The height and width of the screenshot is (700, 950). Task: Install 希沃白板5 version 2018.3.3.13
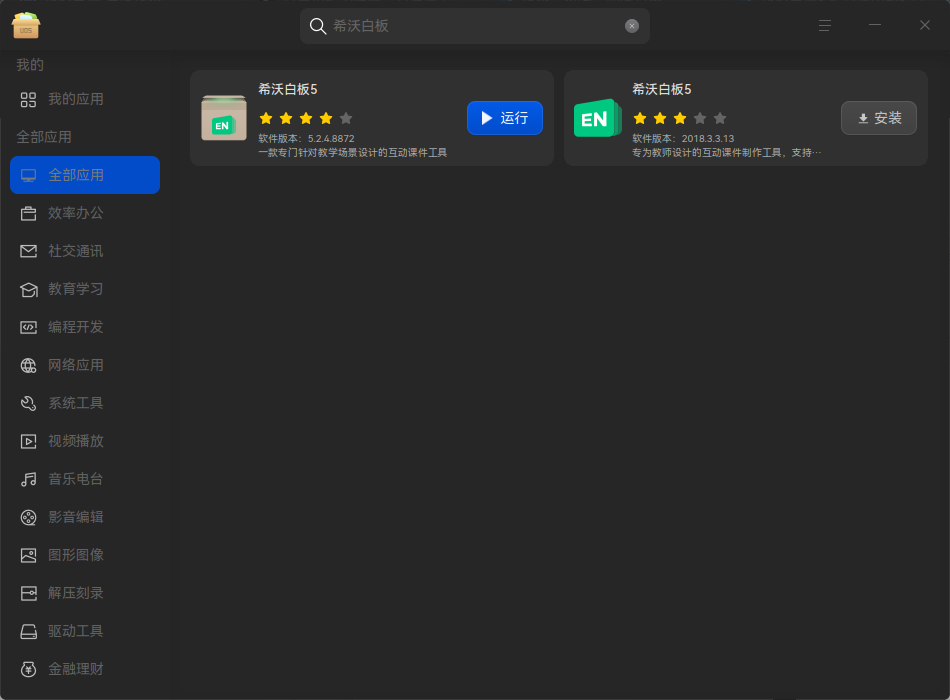point(879,118)
